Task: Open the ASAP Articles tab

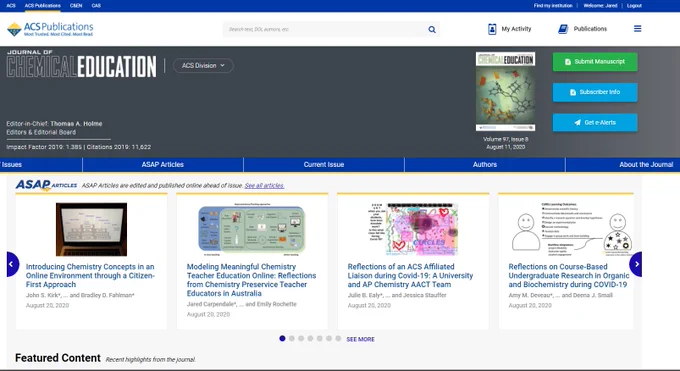Action: [x=163, y=164]
